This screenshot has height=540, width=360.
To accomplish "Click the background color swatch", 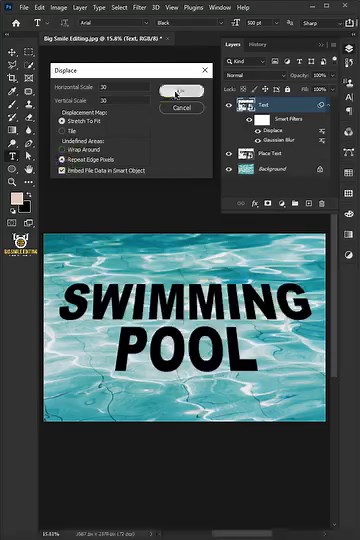I will [x=26, y=208].
